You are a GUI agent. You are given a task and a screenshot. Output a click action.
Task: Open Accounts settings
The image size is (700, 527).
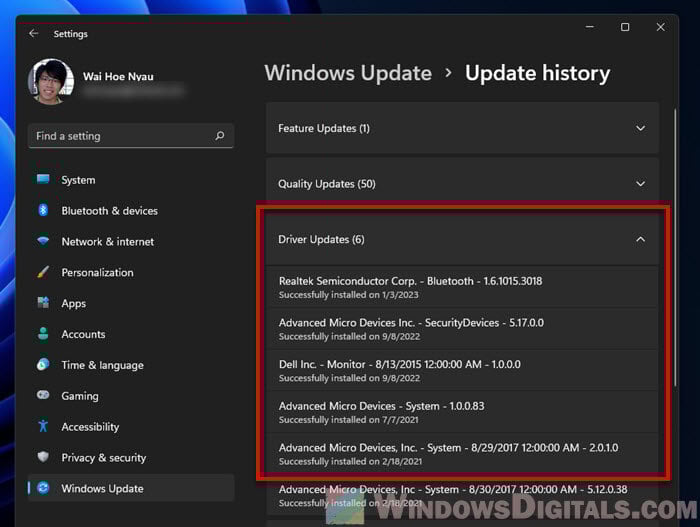coord(131,334)
